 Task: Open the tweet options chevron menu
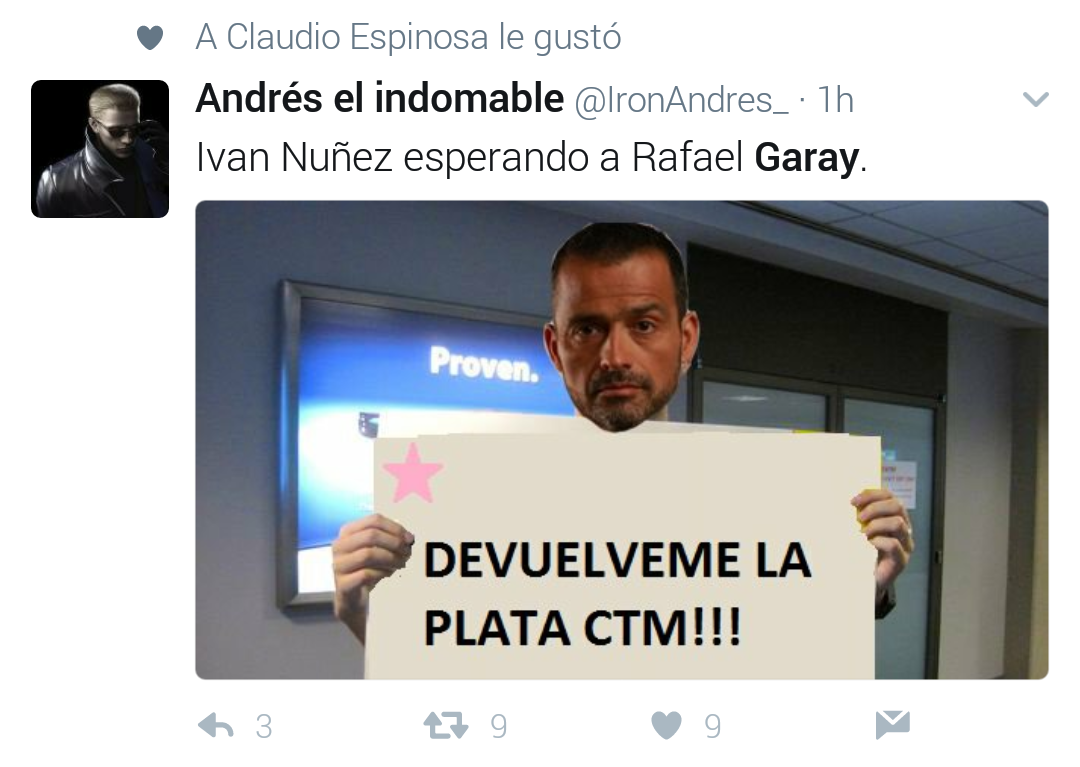pyautogui.click(x=1035, y=100)
